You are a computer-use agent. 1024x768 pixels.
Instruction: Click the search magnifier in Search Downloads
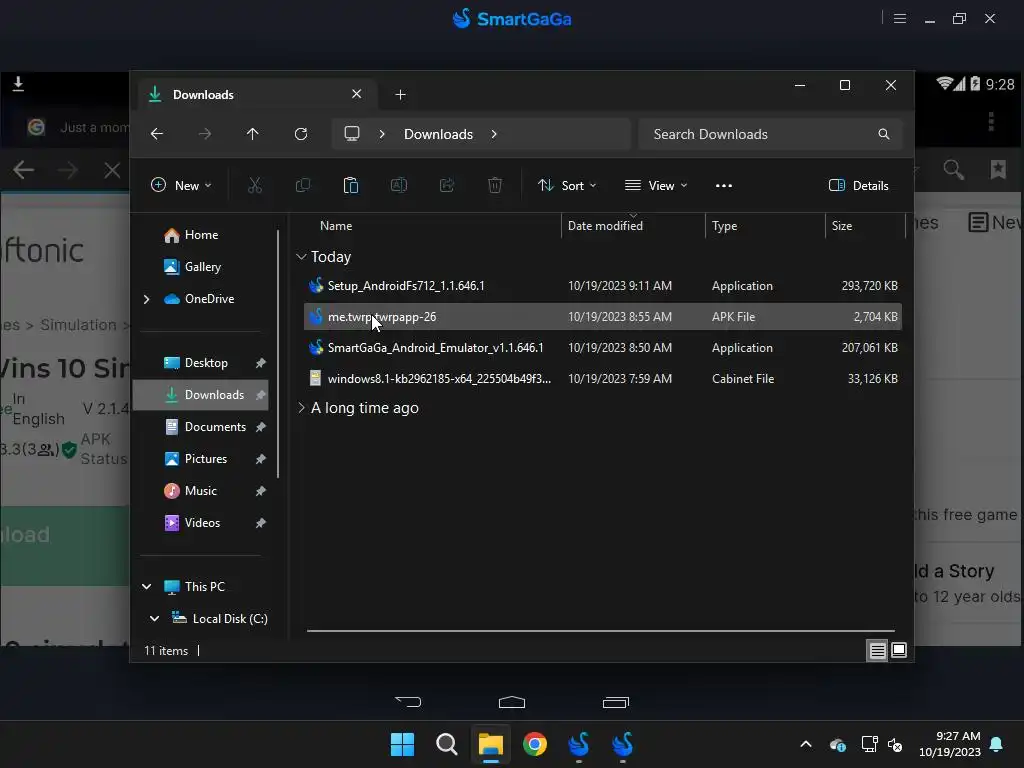click(x=884, y=134)
